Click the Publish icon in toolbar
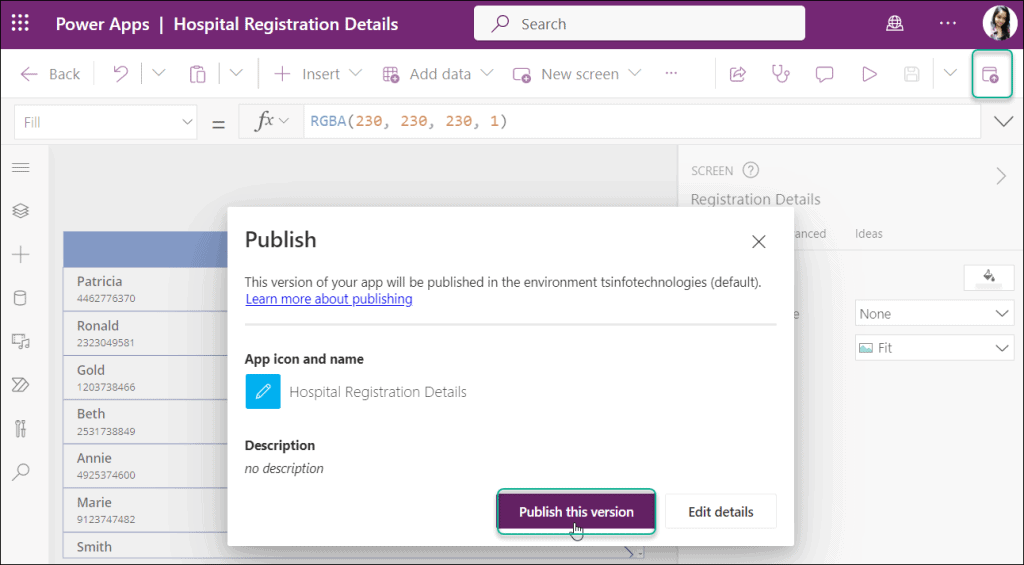Viewport: 1024px width, 565px height. [991, 74]
